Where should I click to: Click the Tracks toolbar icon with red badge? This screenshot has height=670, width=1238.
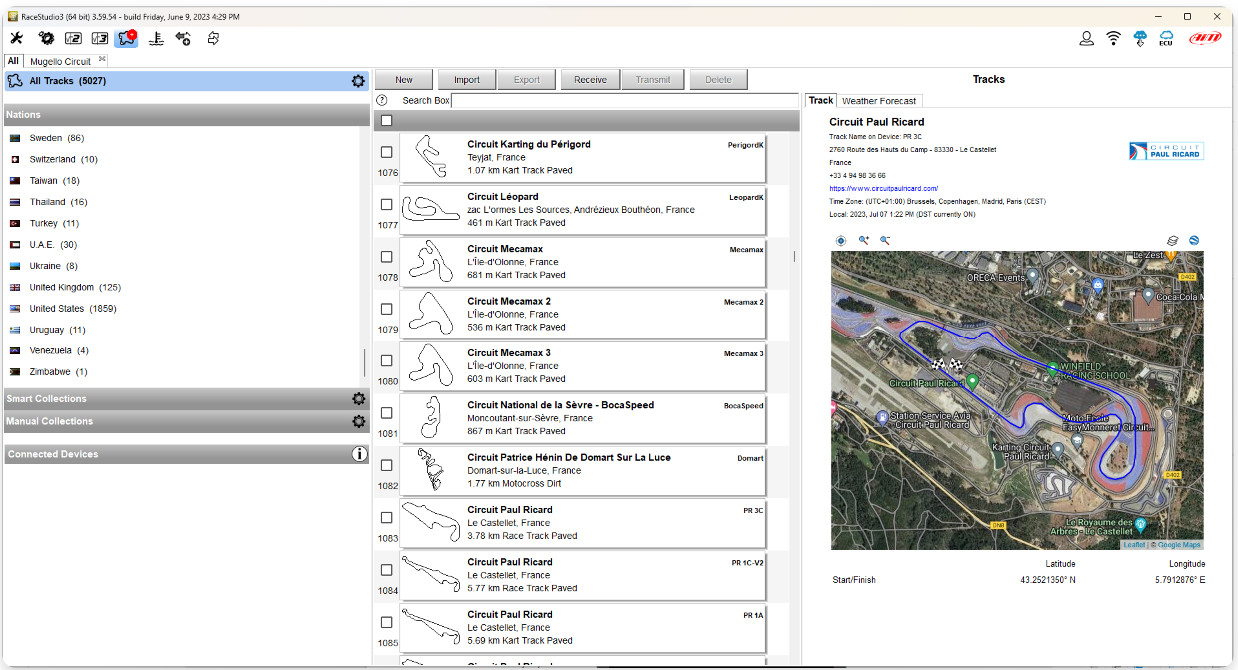(x=127, y=38)
